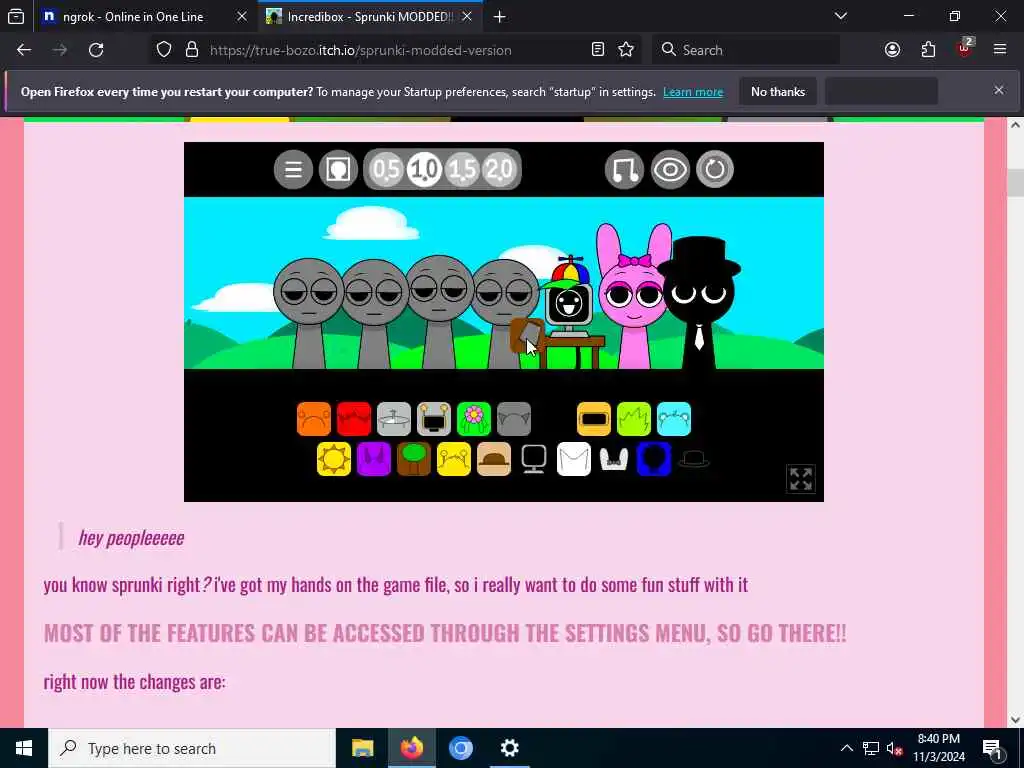This screenshot has width=1024, height=768.
Task: Set playback speed to 1.0
Action: tap(424, 170)
